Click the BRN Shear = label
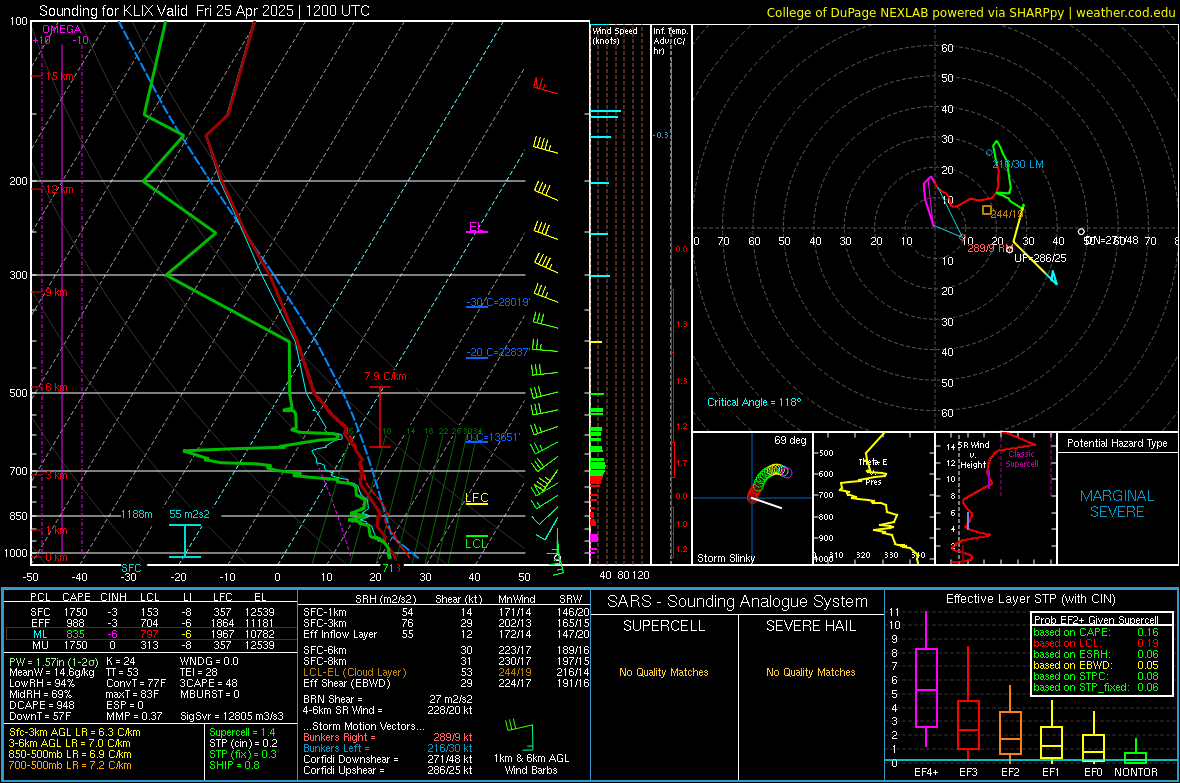Viewport: 1180px width, 783px height. pos(331,699)
